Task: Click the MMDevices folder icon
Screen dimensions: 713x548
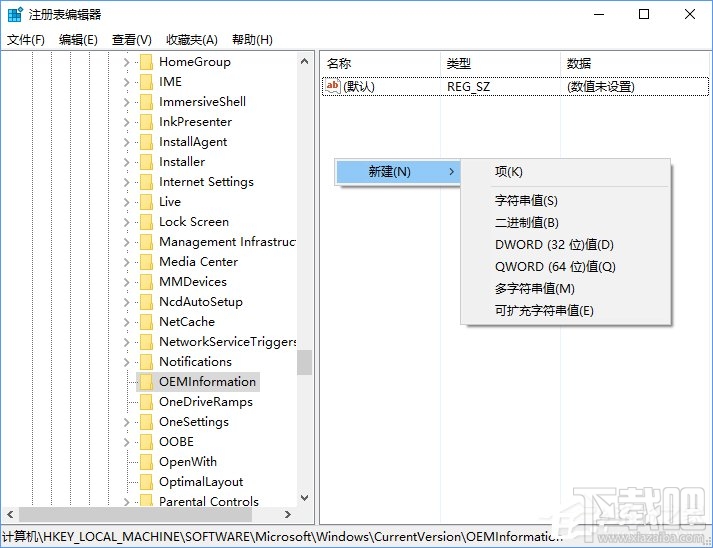Action: point(146,282)
